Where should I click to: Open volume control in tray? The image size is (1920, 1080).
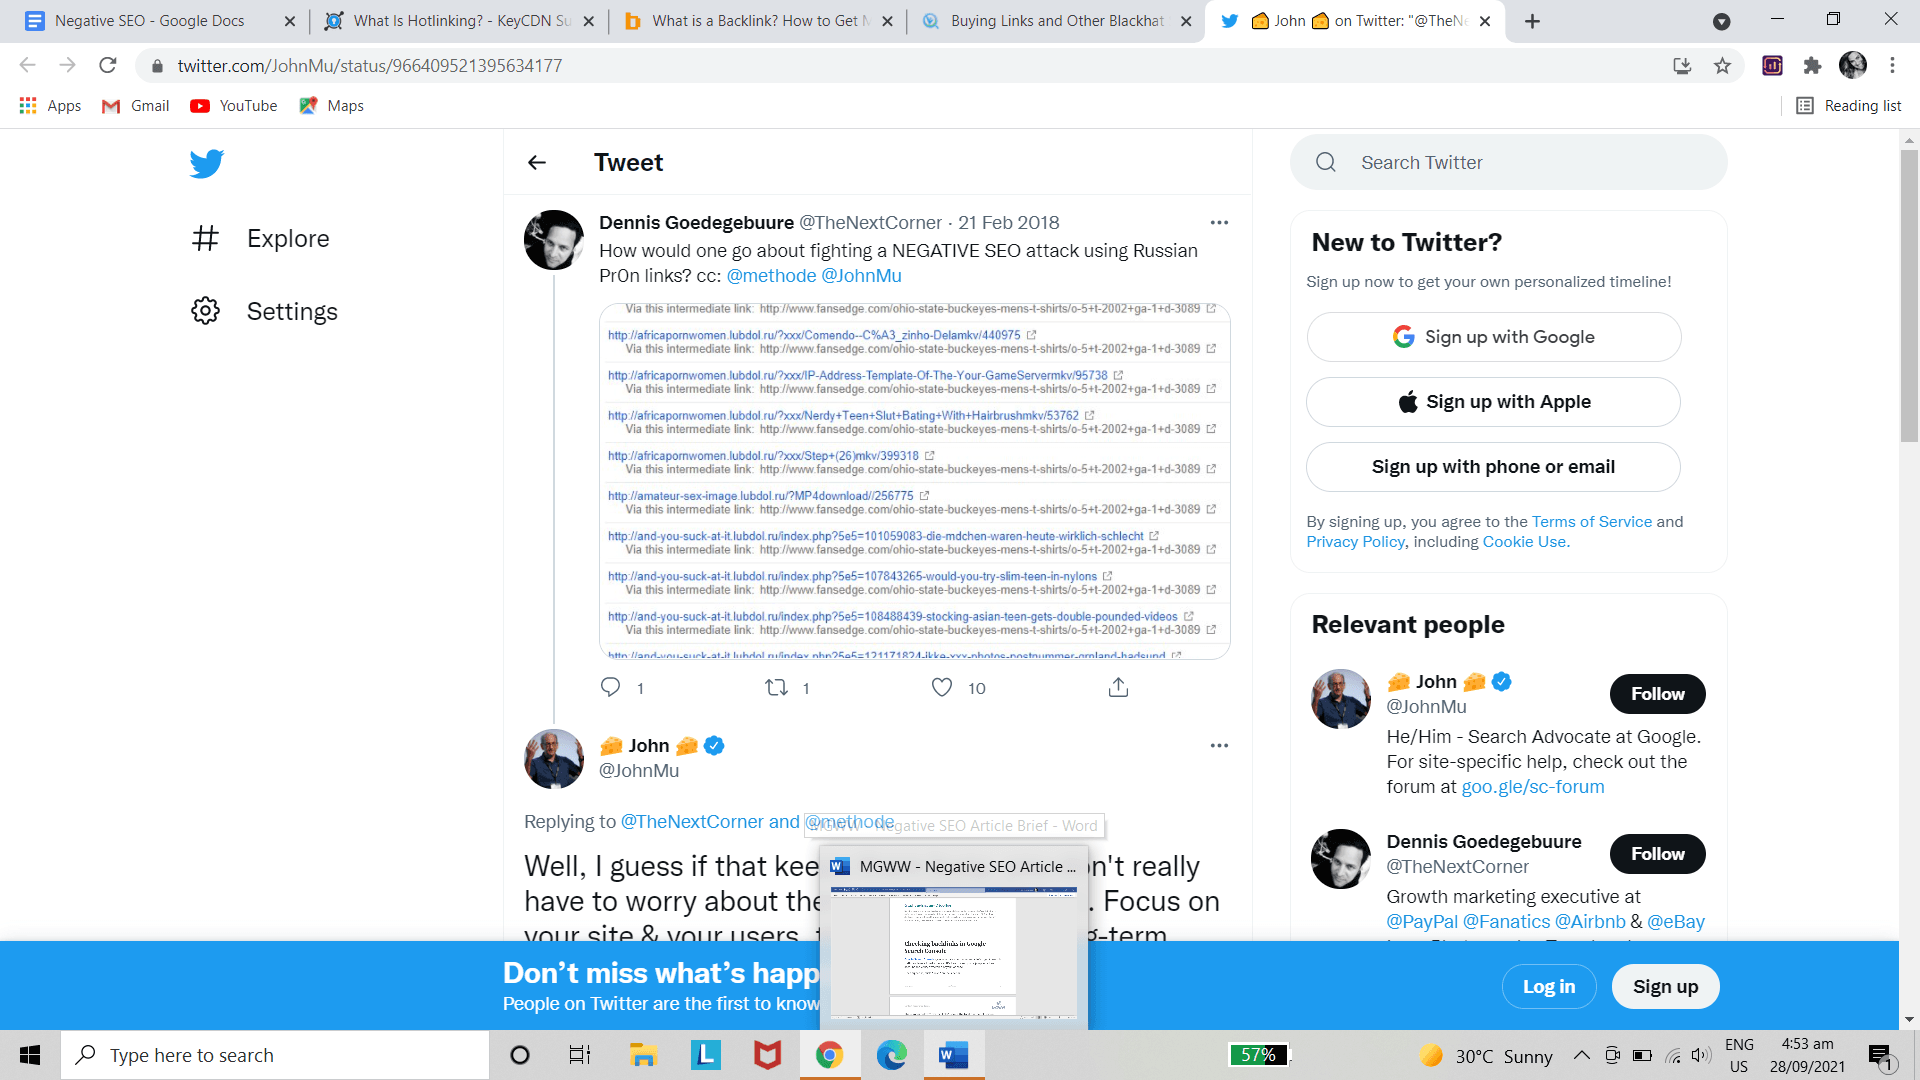point(1701,1055)
